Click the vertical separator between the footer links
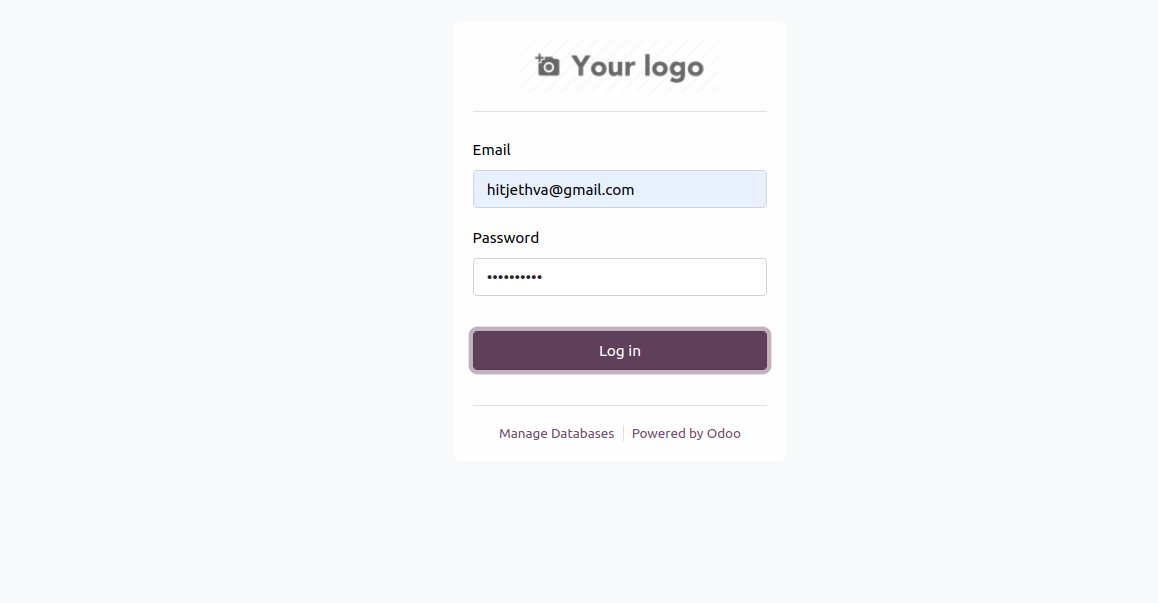Screen dimensions: 1158x603 [623, 434]
